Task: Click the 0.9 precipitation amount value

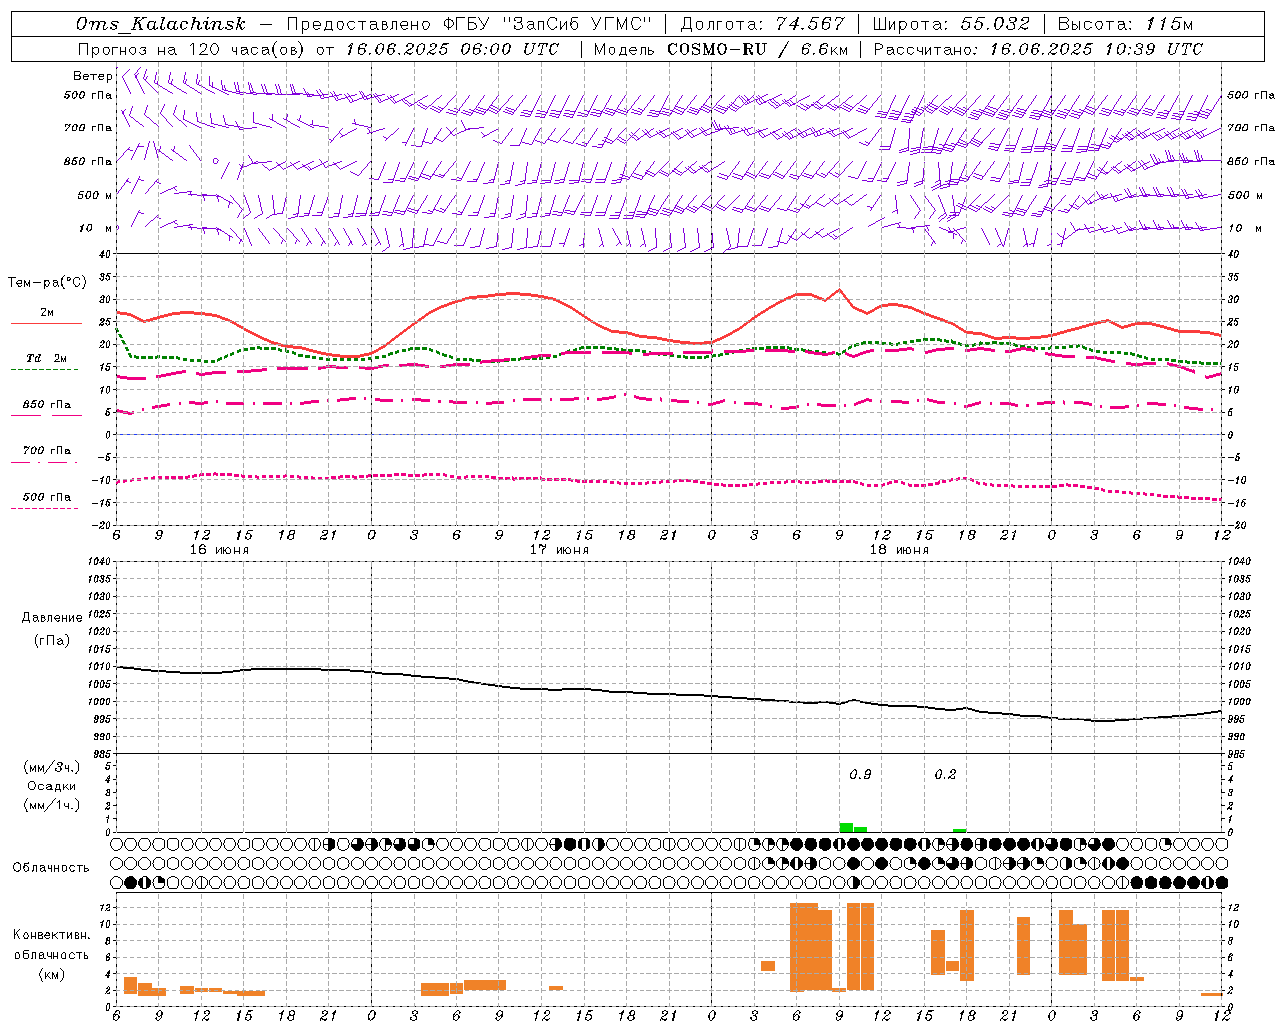Action: [x=860, y=774]
